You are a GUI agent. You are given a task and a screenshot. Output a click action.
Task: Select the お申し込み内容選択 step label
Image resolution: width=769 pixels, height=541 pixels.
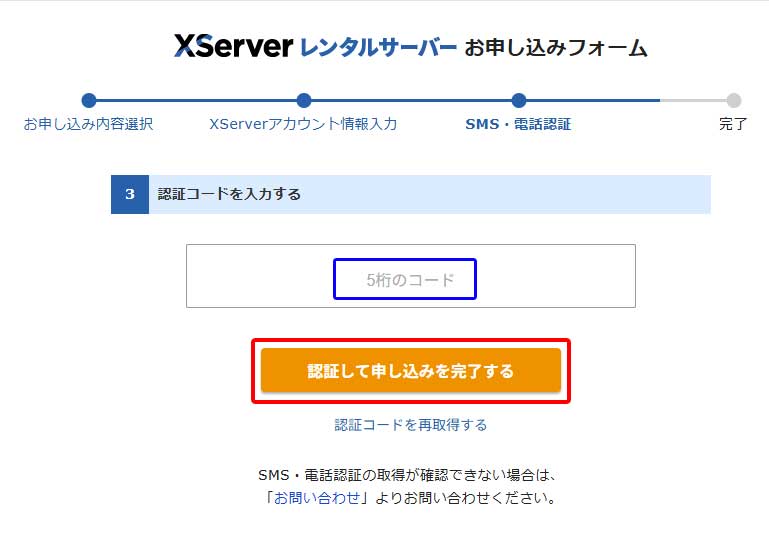click(x=88, y=124)
